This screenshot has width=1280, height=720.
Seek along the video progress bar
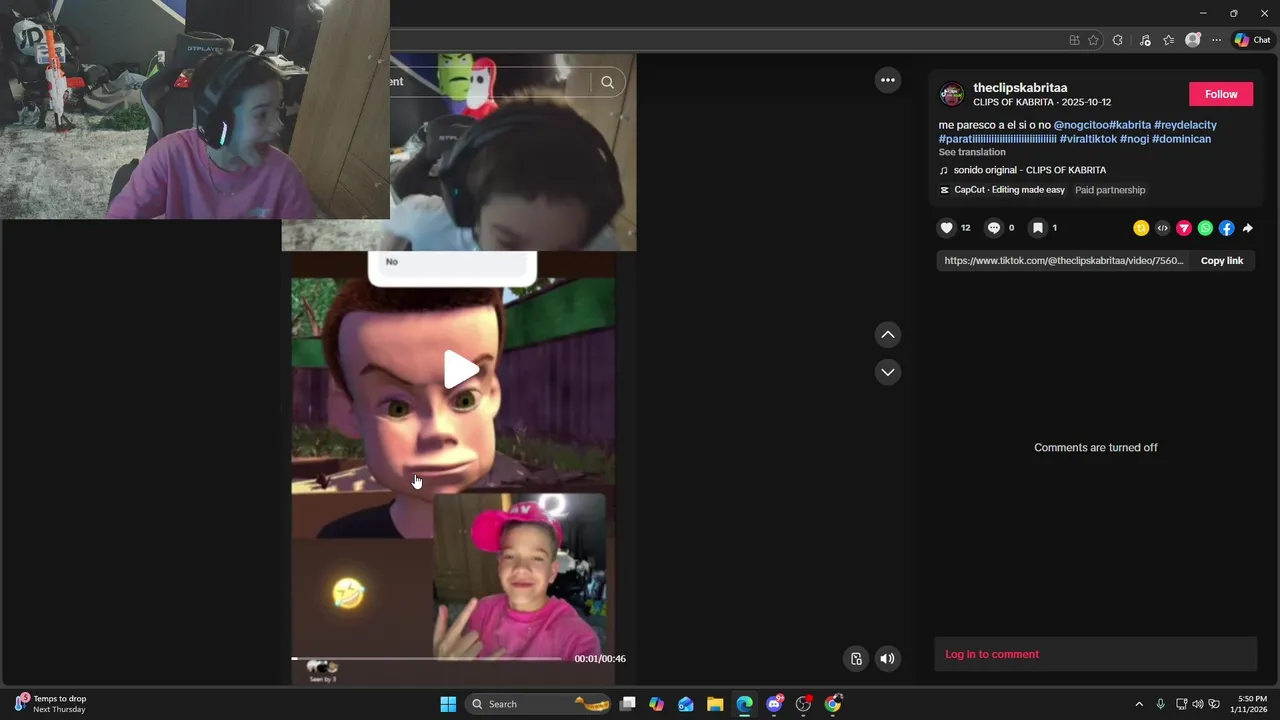pos(427,659)
